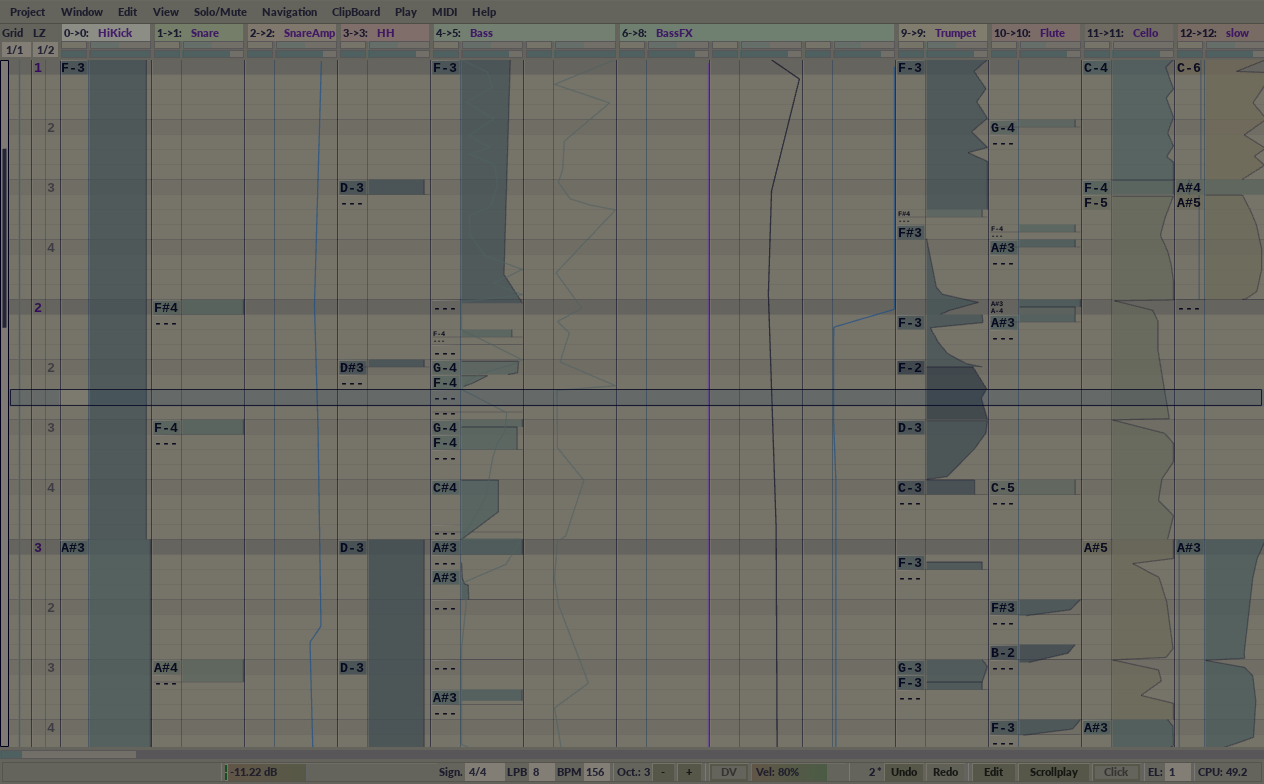Image resolution: width=1264 pixels, height=784 pixels.
Task: Open the Solo/Mute menu
Action: click(220, 12)
